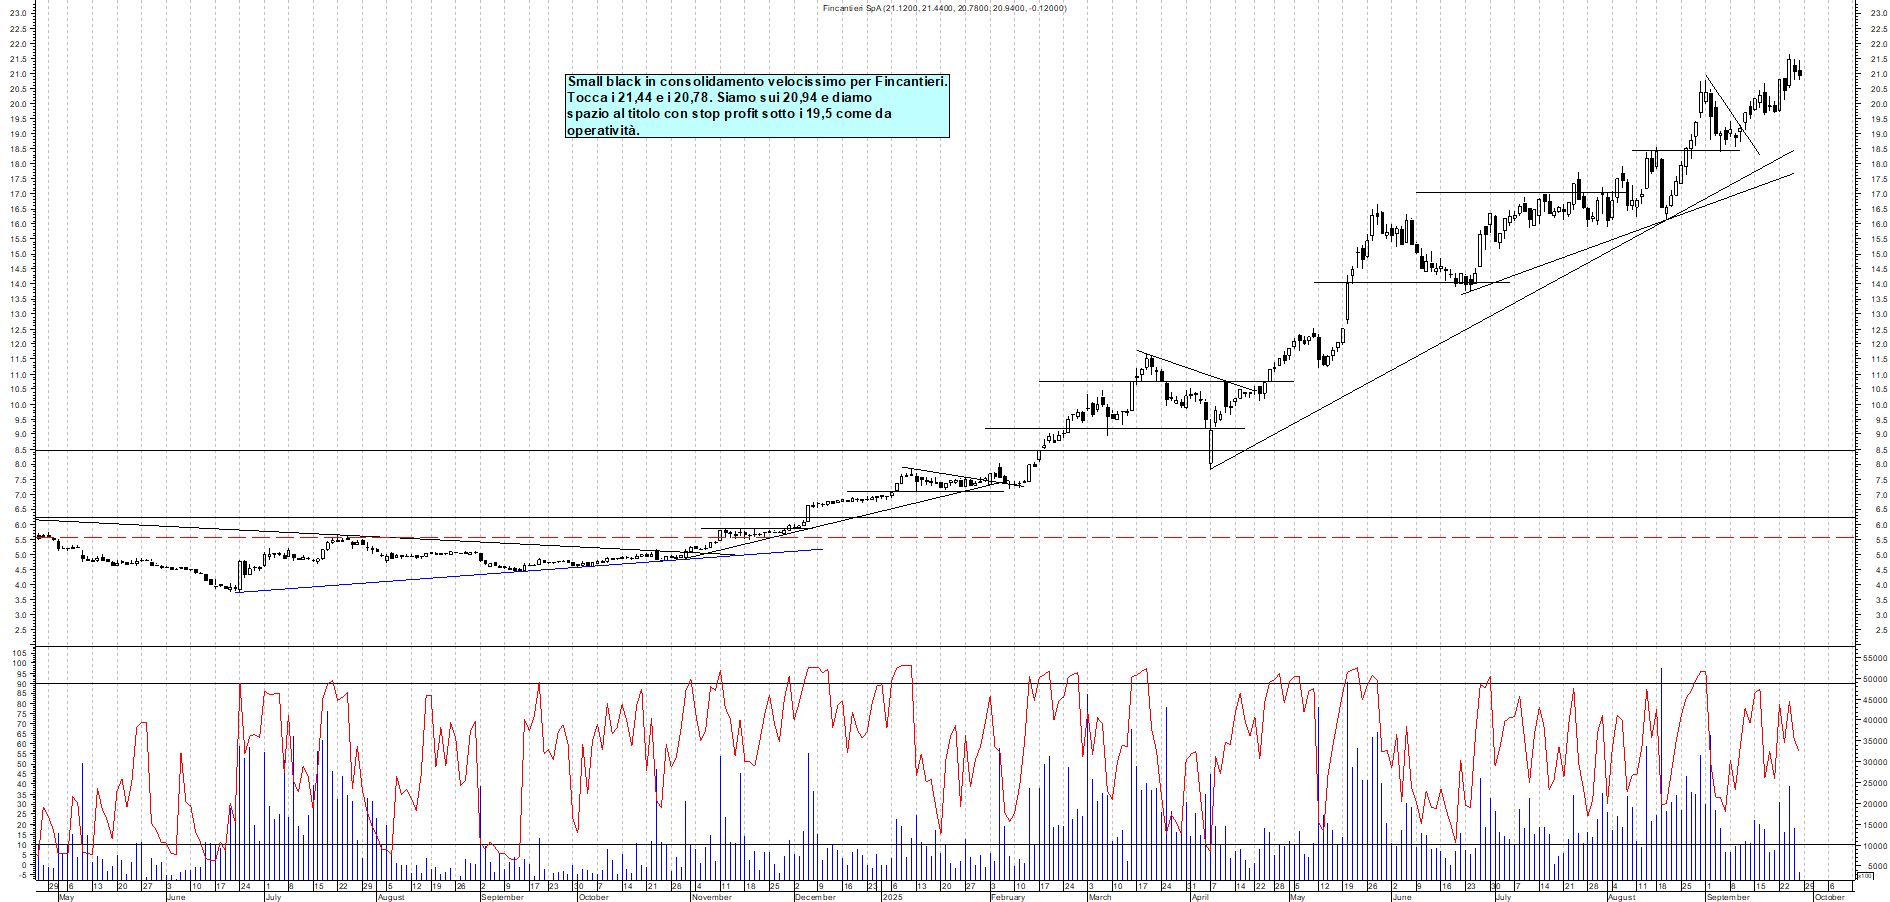Click the 45000 volume scale label
The width and height of the screenshot is (1890, 902).
coord(1875,700)
